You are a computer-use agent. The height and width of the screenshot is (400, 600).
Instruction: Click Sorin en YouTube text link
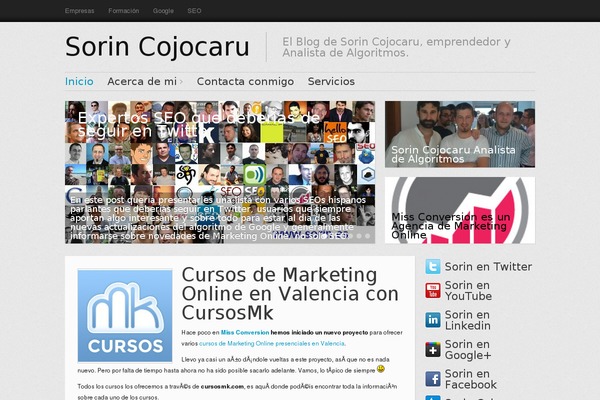pos(468,291)
